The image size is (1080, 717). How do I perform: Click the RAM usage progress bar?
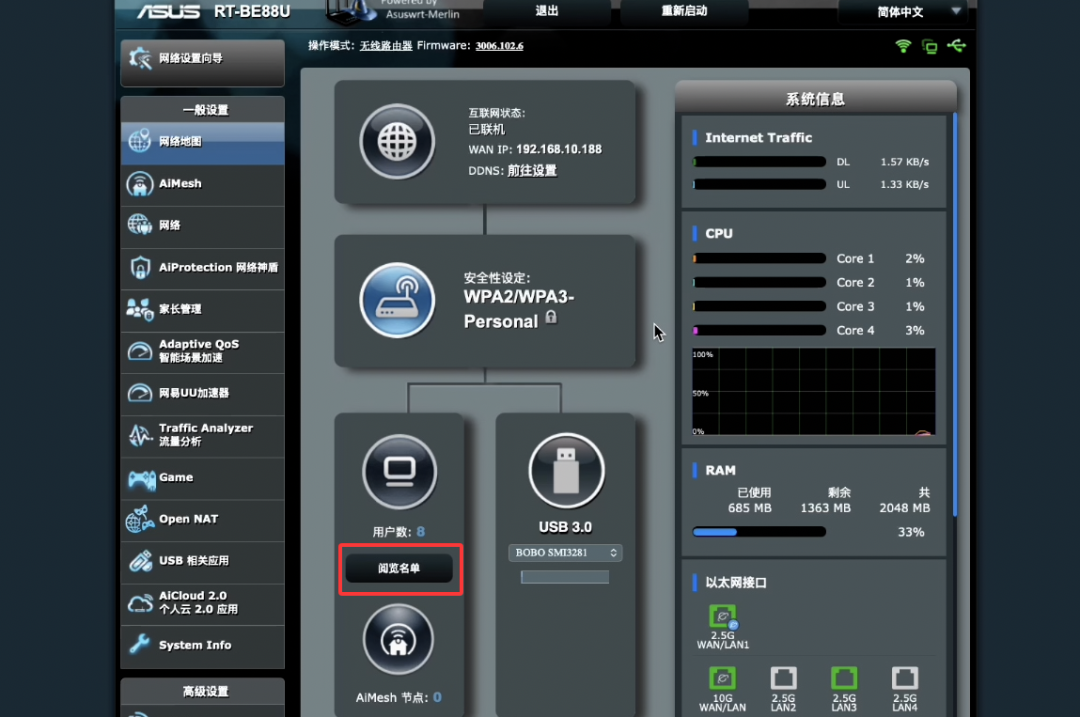click(x=759, y=532)
